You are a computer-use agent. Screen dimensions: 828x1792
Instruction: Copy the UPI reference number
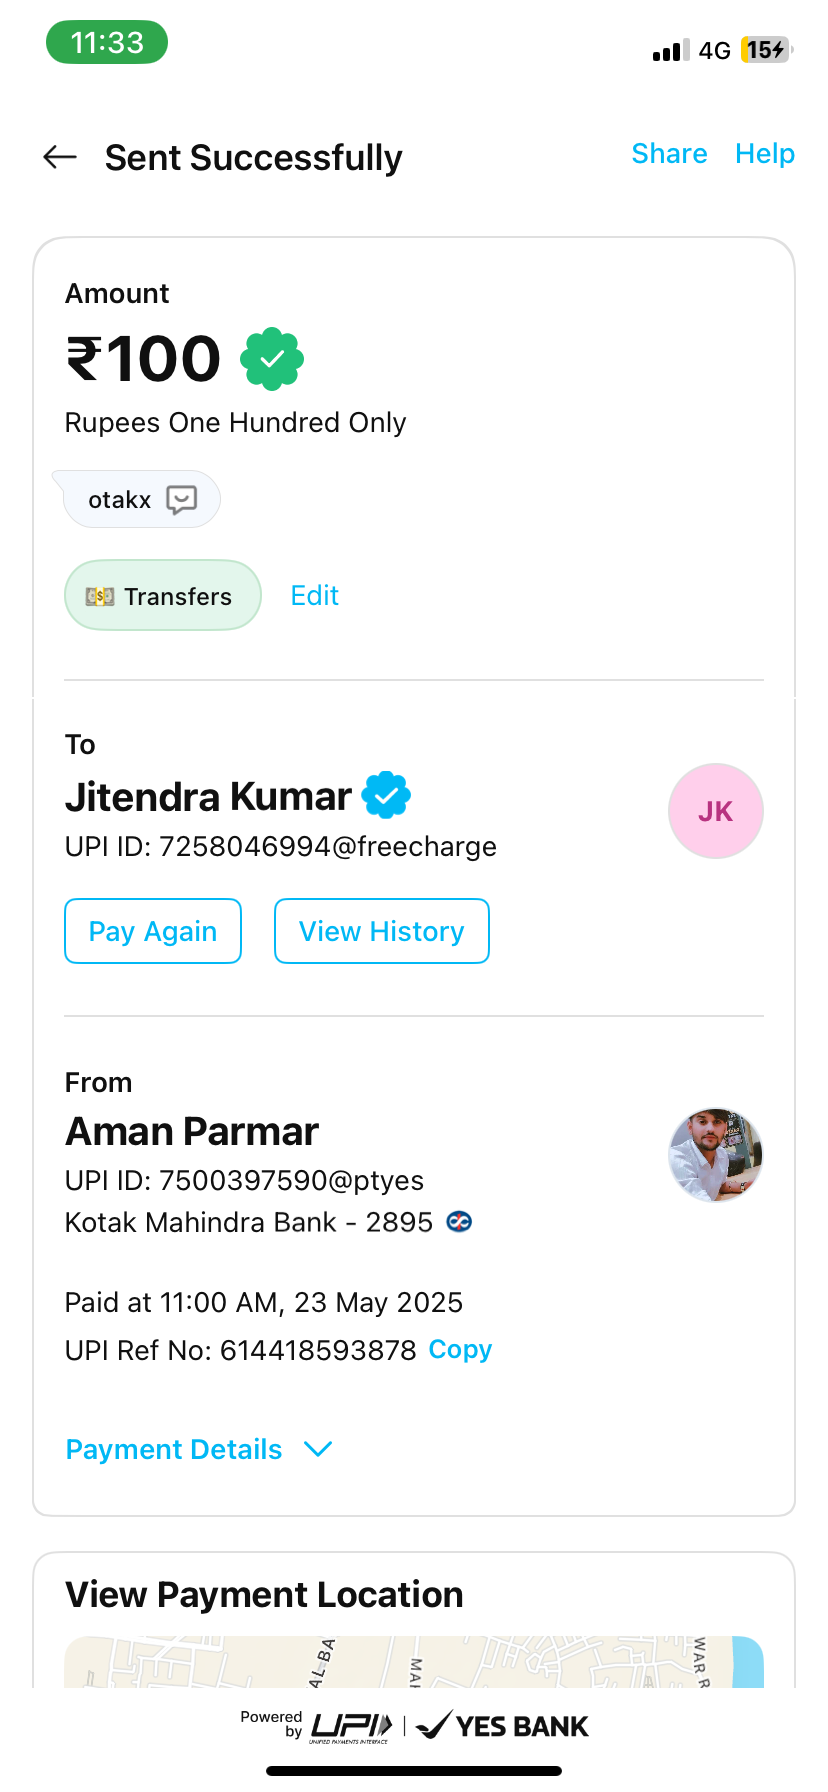click(x=460, y=1350)
